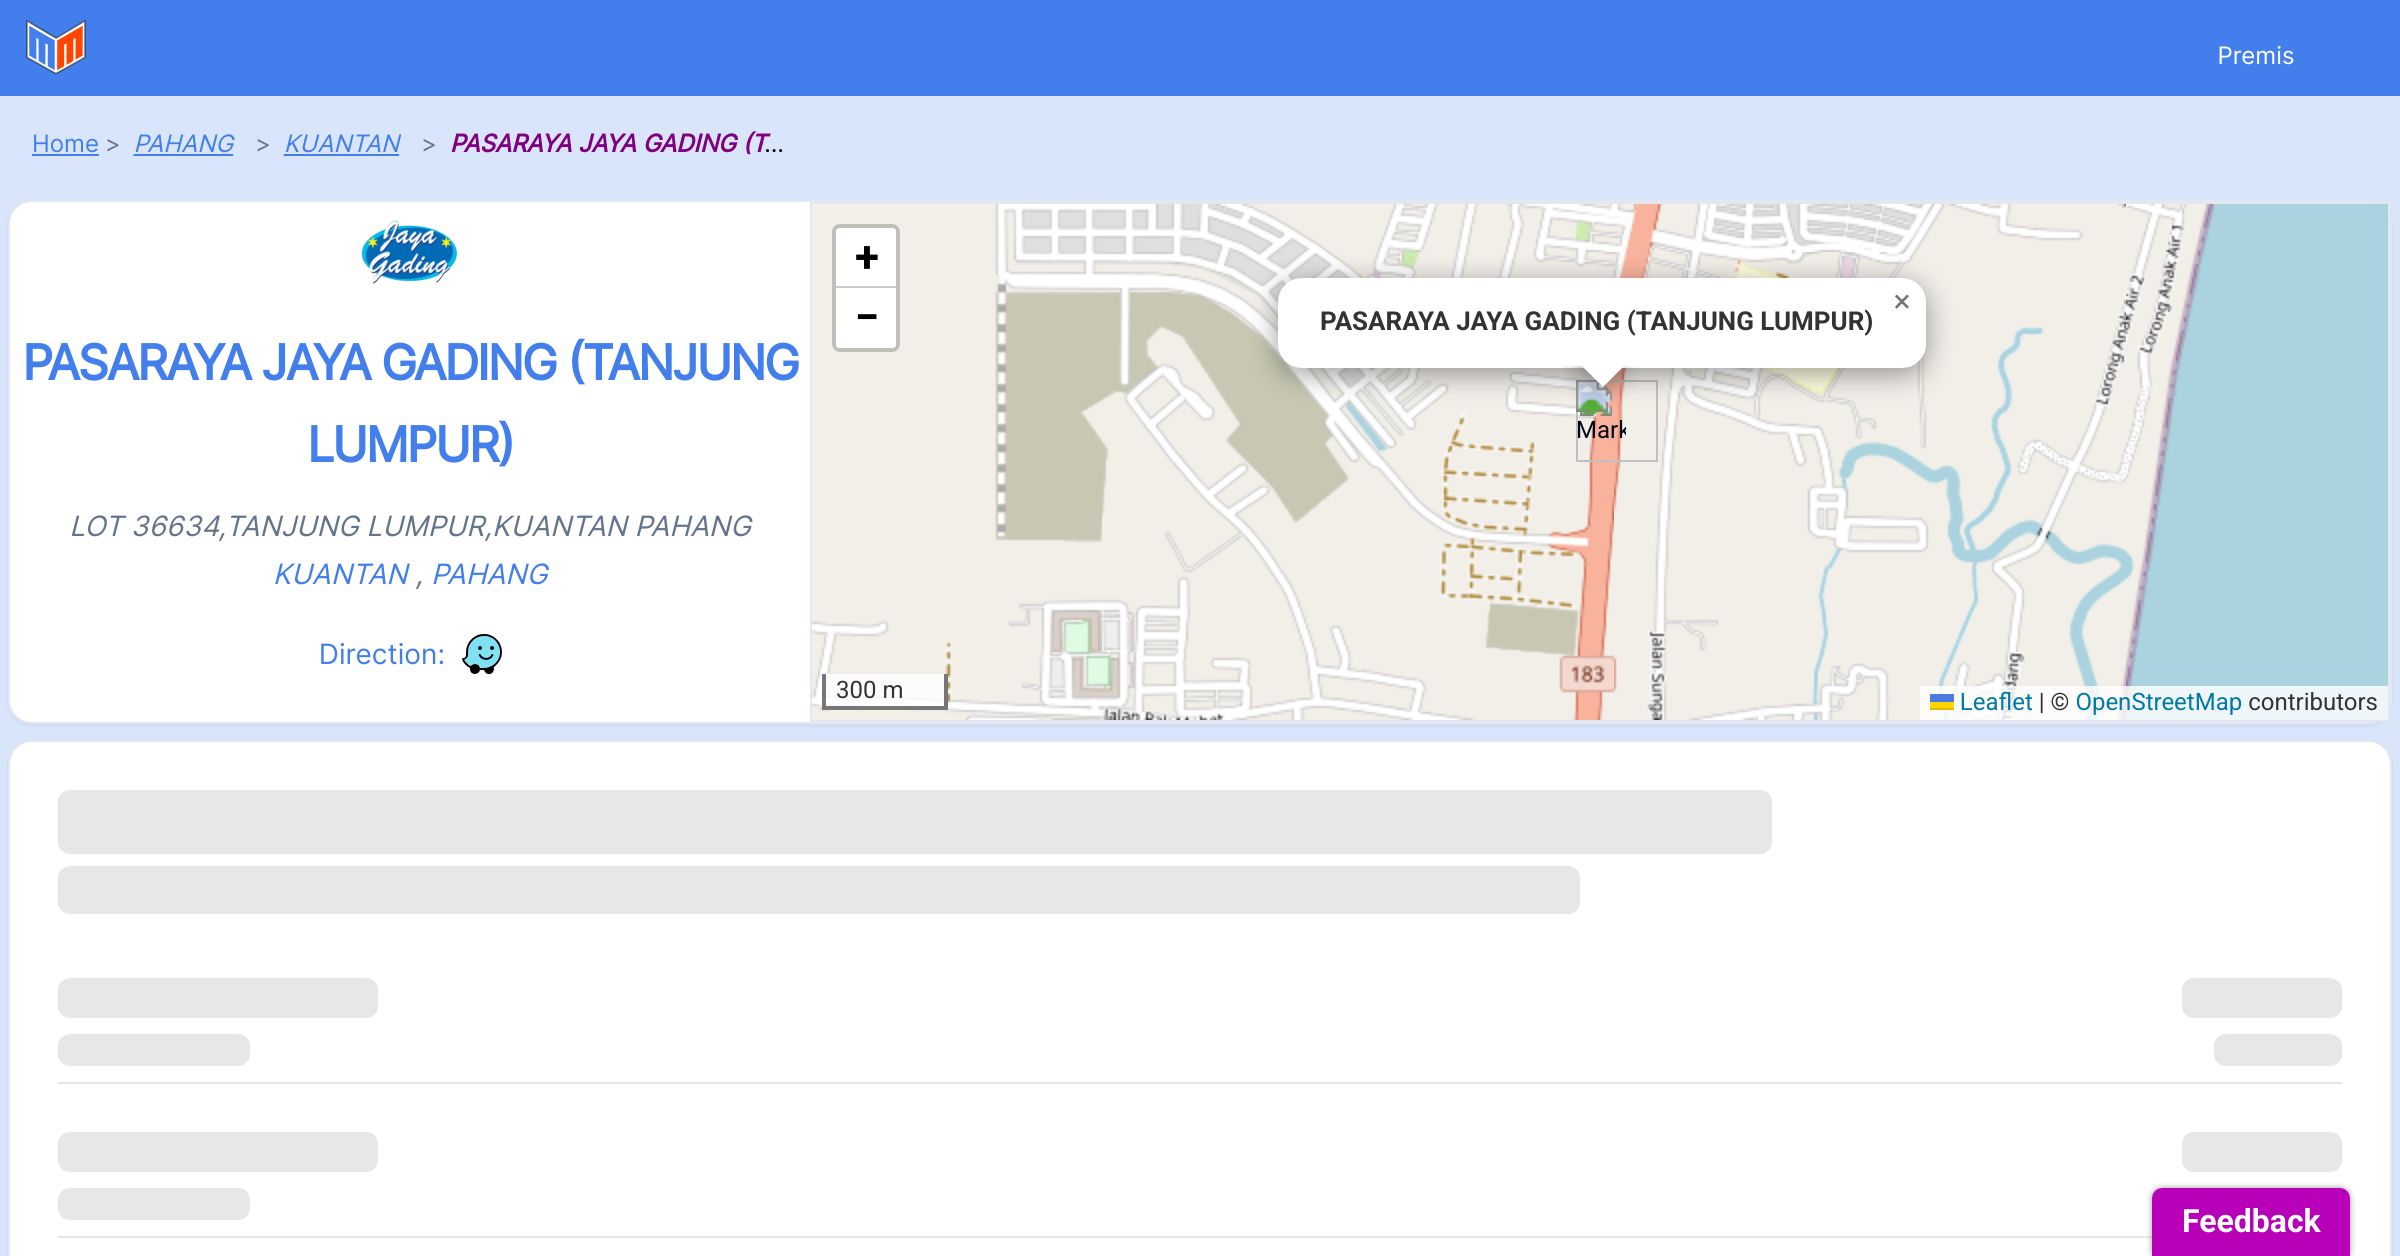Viewport: 2400px width, 1256px height.
Task: Click the Direction: label
Action: 382,654
